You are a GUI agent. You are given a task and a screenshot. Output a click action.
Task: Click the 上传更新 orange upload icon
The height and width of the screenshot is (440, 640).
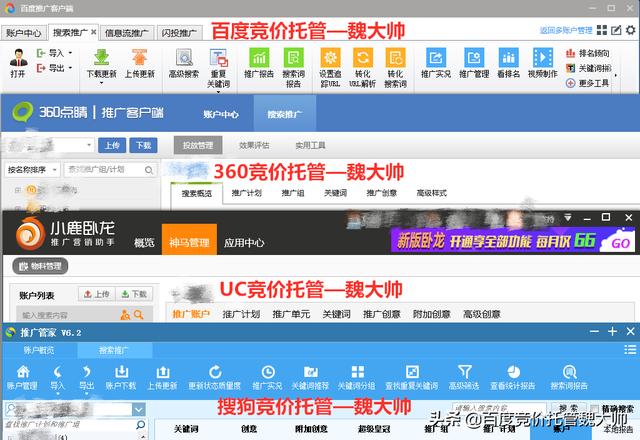tap(139, 57)
